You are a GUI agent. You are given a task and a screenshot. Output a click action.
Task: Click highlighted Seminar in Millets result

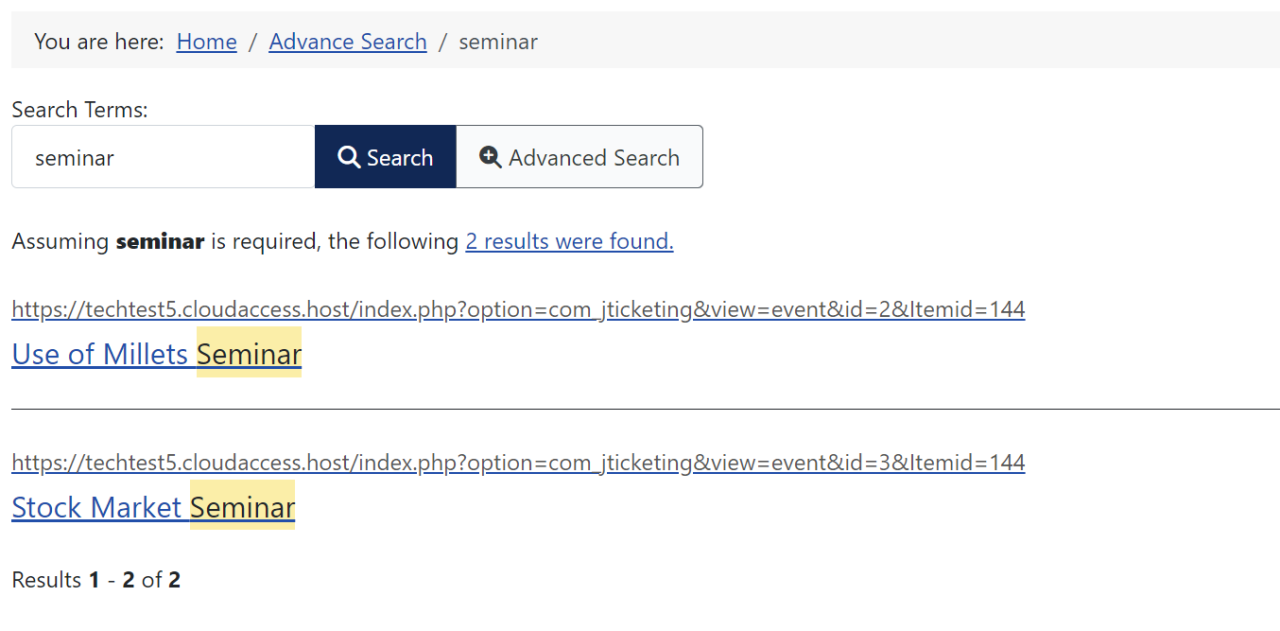point(249,354)
